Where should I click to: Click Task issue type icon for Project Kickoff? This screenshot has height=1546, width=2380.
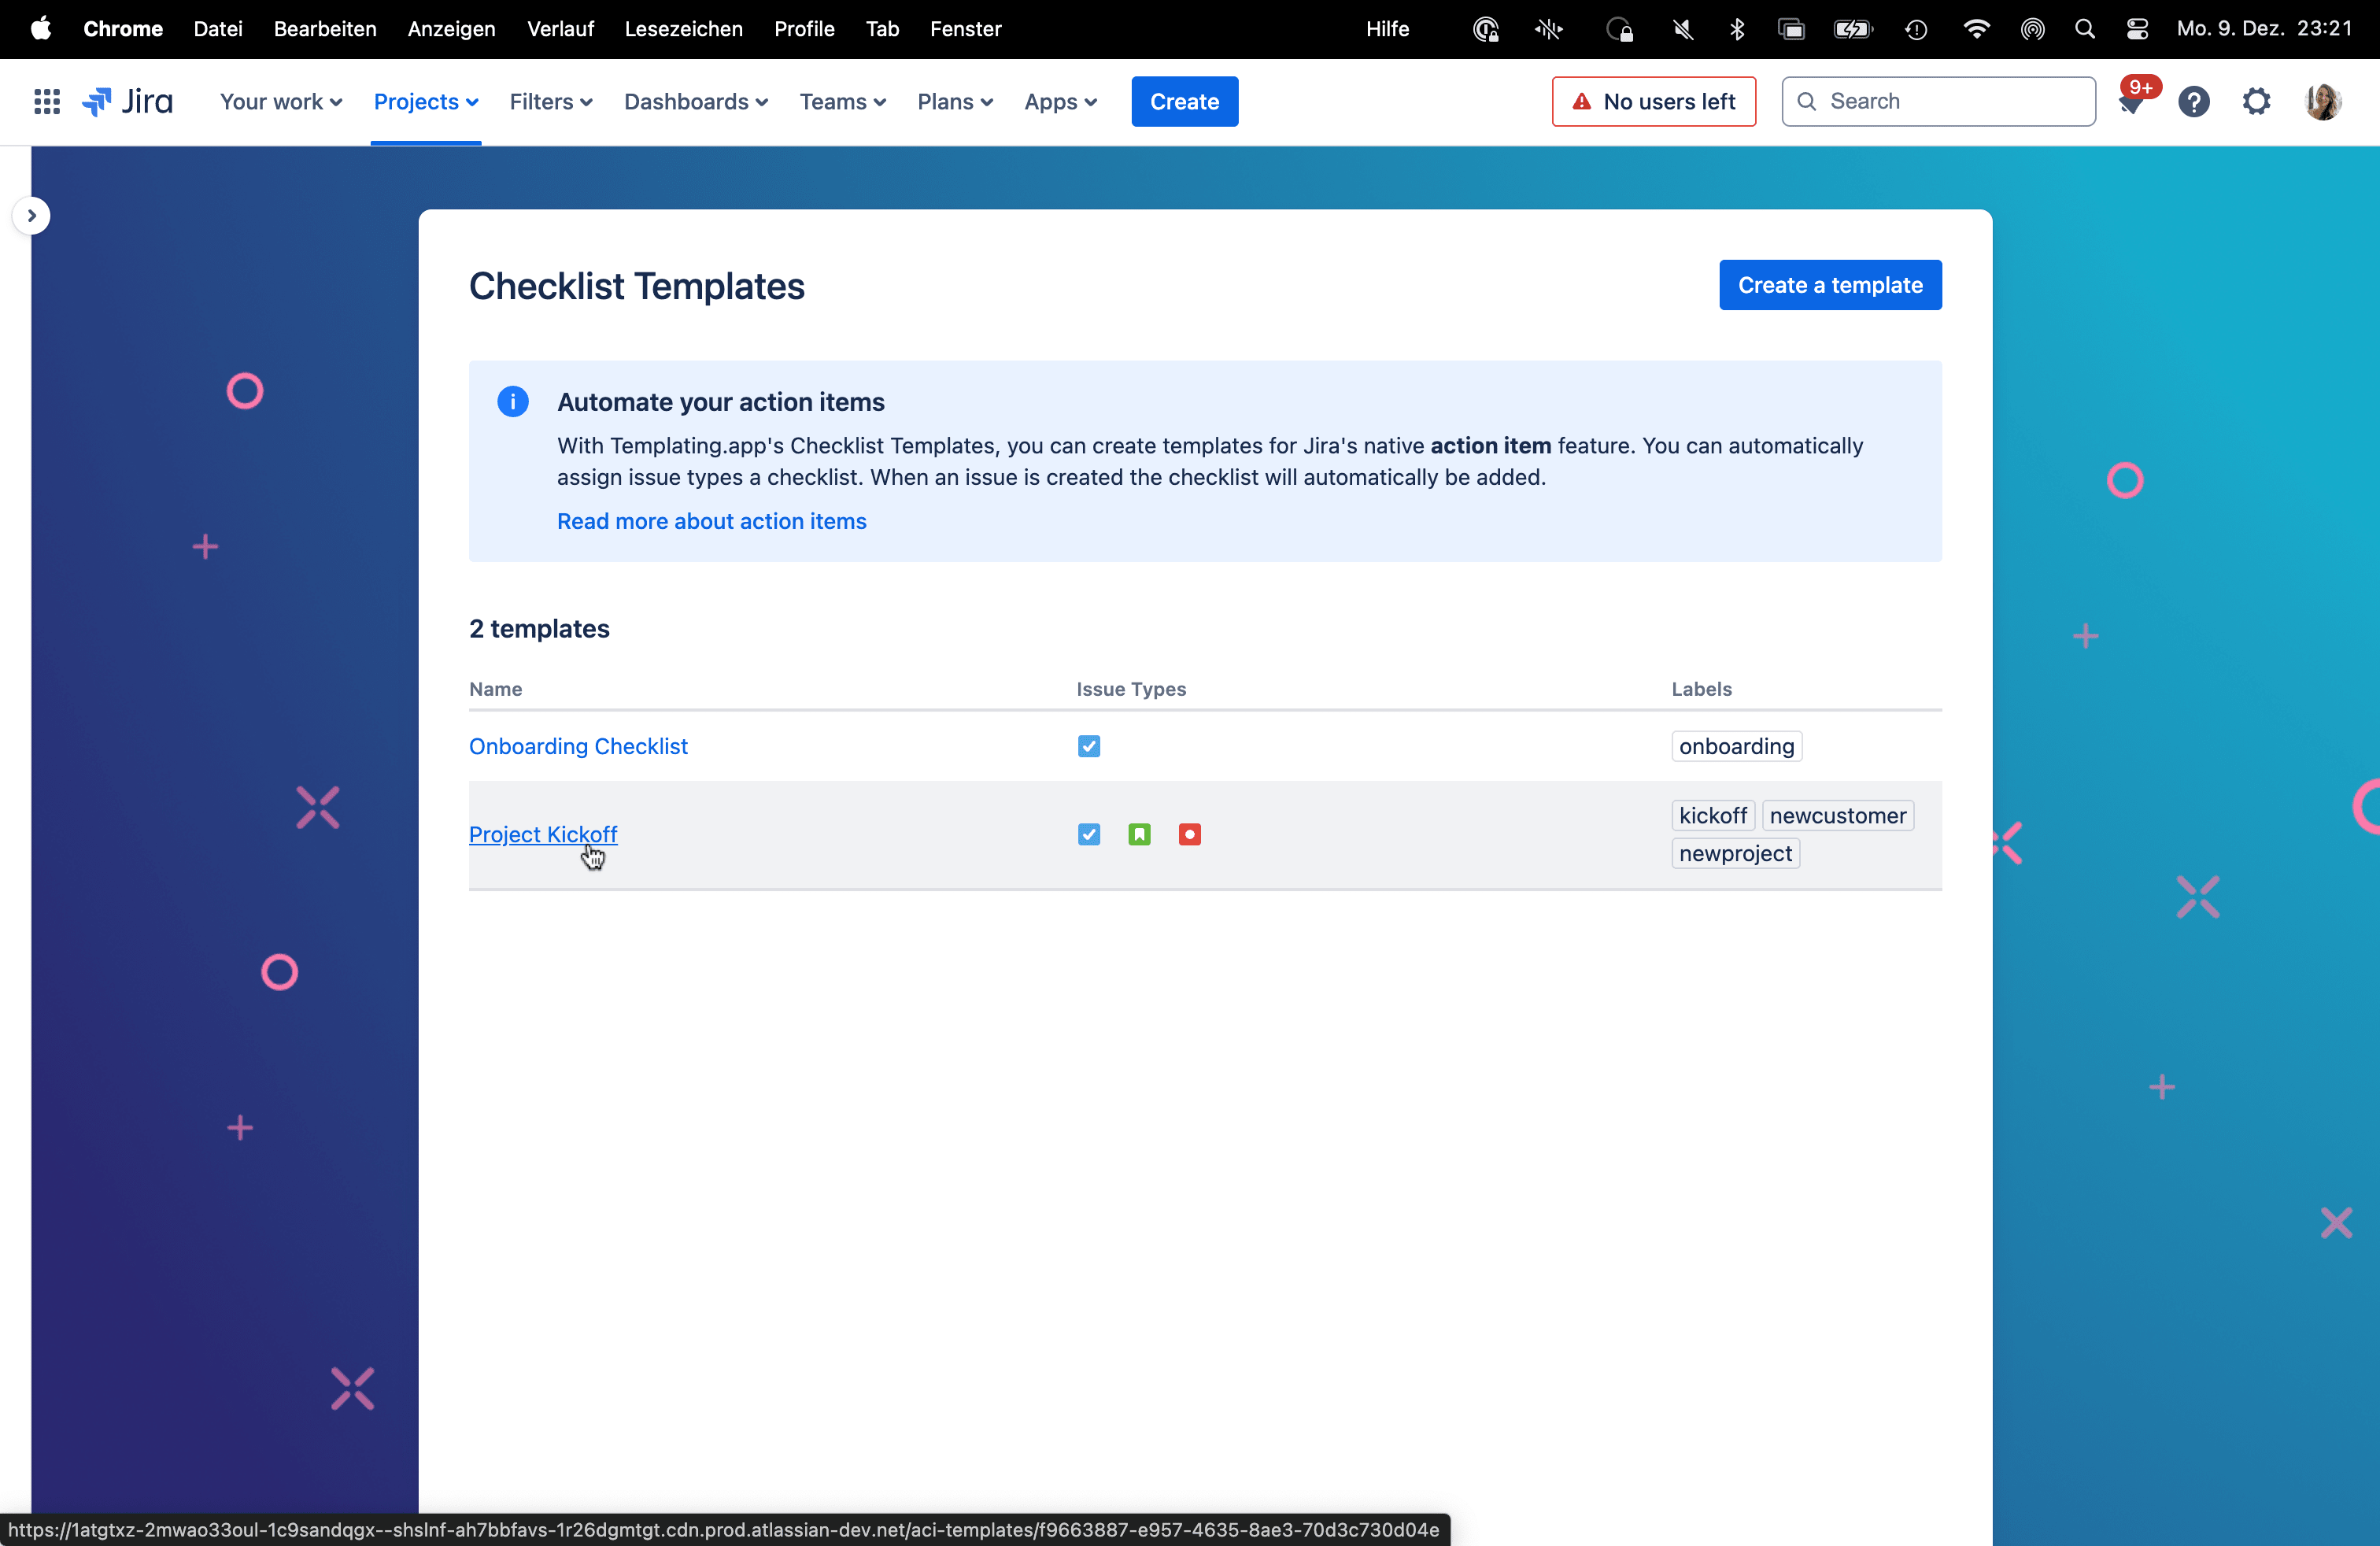[x=1089, y=834]
